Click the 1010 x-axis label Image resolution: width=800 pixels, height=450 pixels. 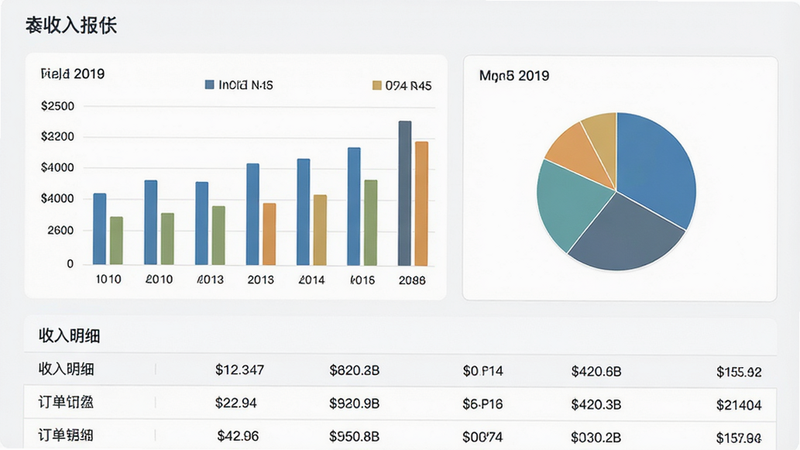109,279
